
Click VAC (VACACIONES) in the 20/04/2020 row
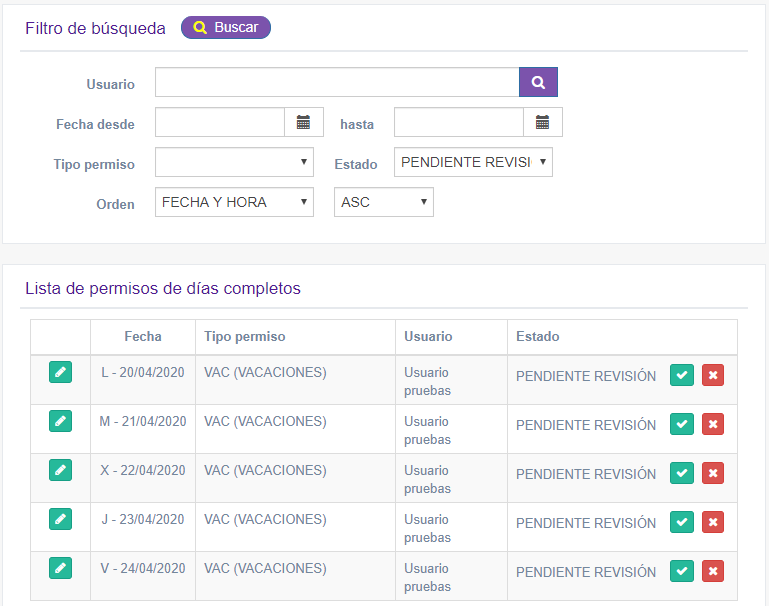tap(265, 372)
